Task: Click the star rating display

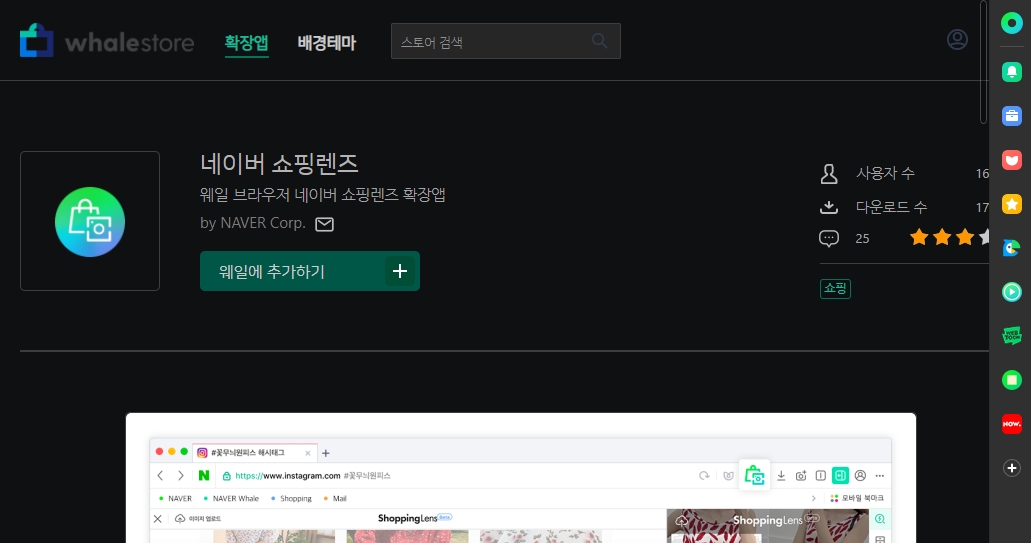Action: pos(949,237)
